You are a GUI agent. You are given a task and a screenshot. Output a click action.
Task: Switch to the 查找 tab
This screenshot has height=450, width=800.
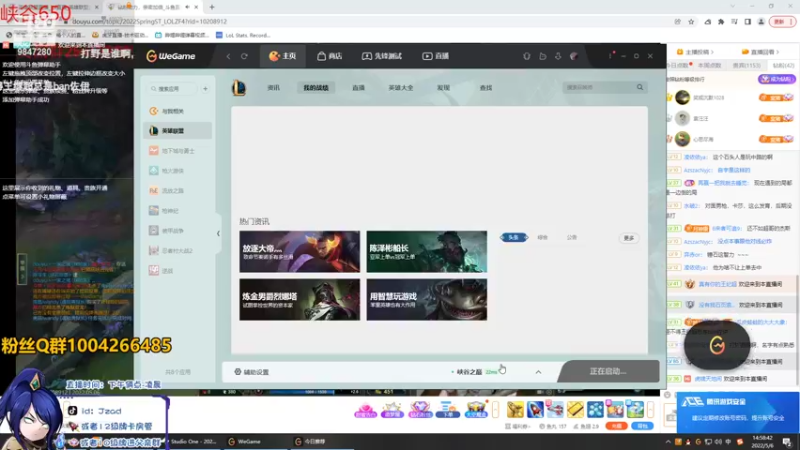pos(486,88)
